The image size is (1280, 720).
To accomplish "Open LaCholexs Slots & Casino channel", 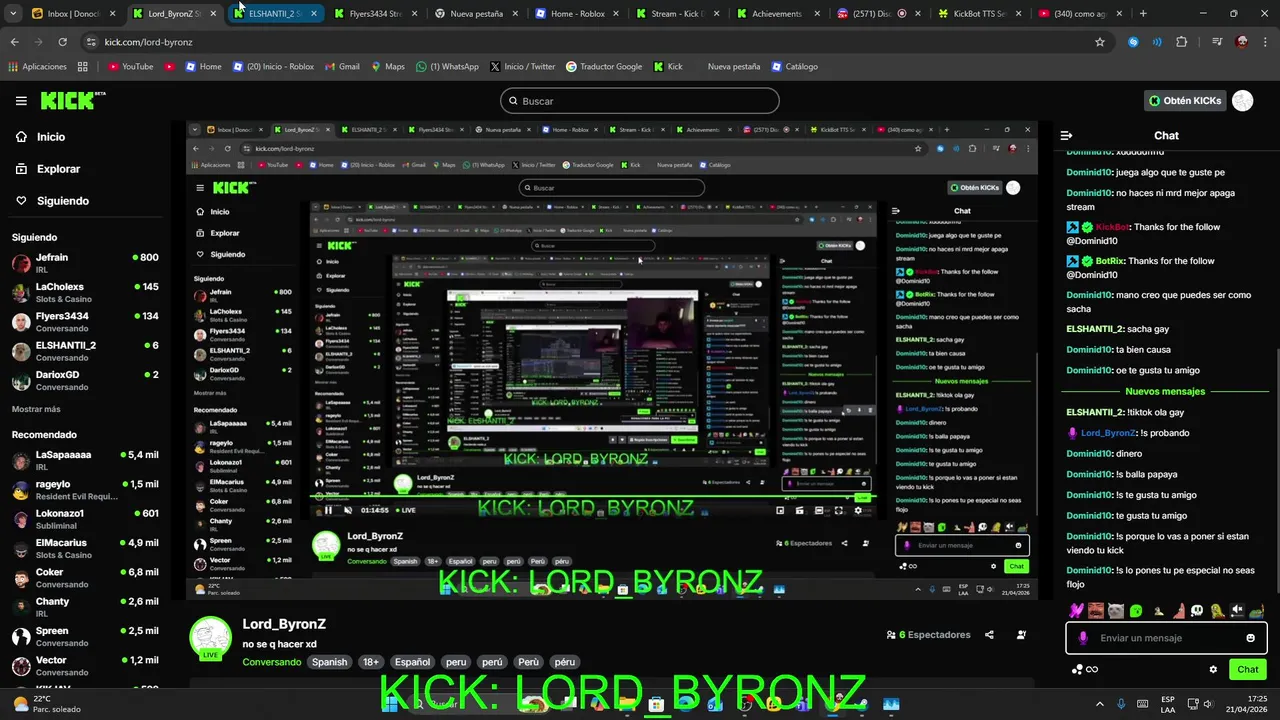I will coord(85,293).
